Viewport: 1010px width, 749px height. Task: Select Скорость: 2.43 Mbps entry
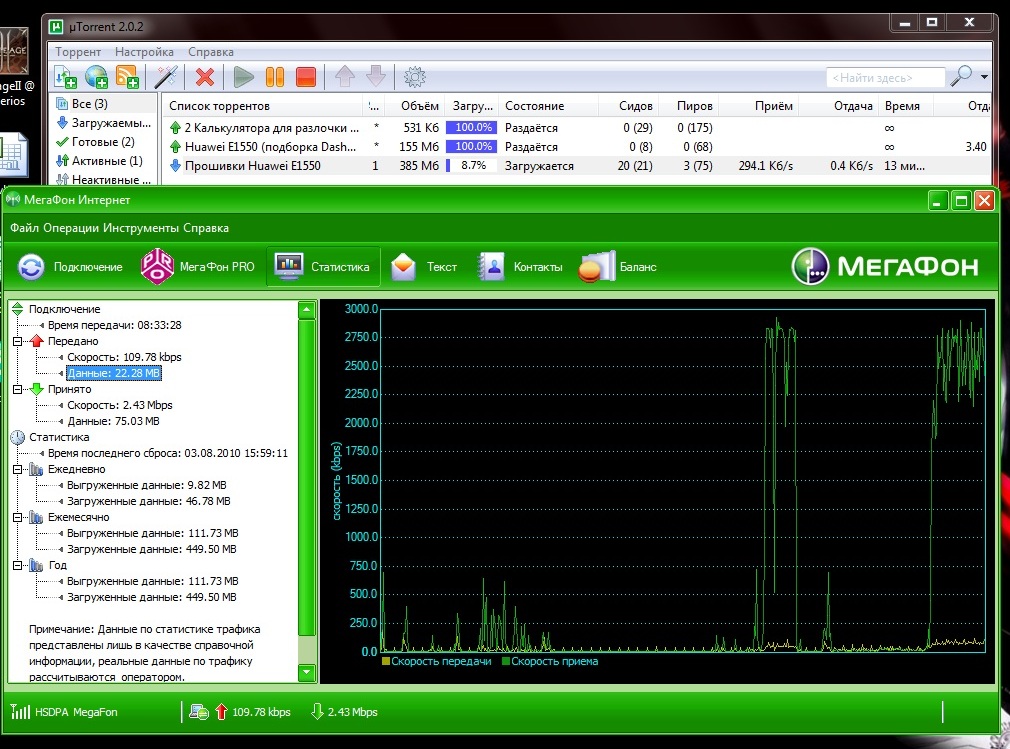(120, 405)
